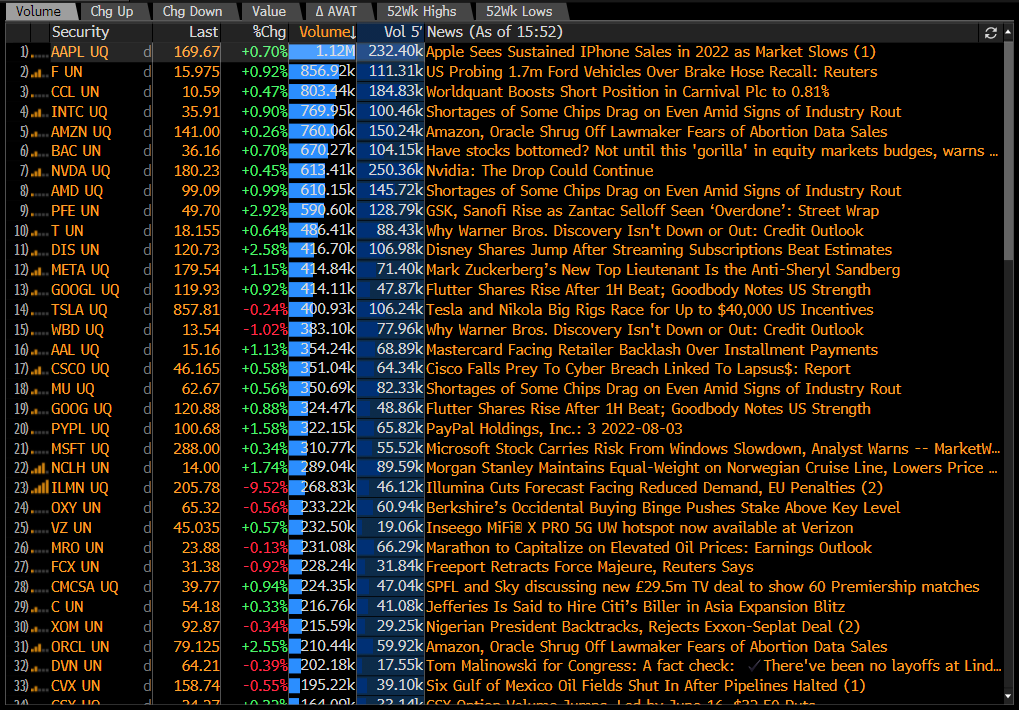Select the XOM UN security

click(77, 628)
